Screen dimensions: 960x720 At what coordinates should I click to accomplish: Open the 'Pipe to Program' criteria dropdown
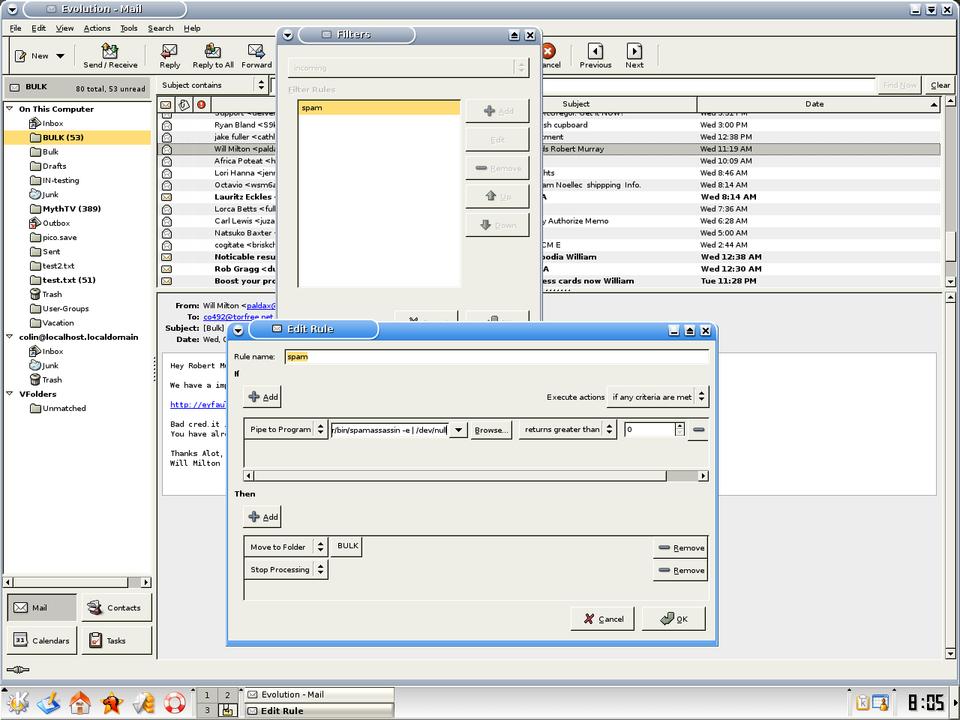pos(286,430)
